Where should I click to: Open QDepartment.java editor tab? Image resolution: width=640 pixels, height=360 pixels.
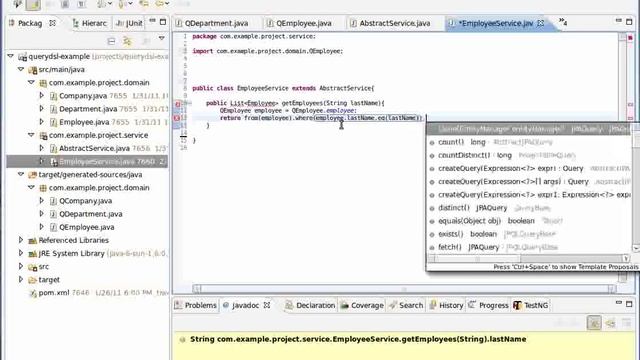211,23
